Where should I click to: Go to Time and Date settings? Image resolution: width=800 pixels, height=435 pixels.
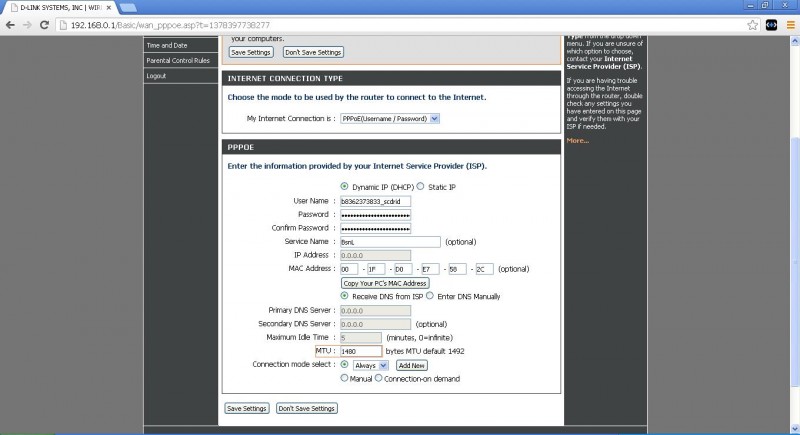point(167,45)
